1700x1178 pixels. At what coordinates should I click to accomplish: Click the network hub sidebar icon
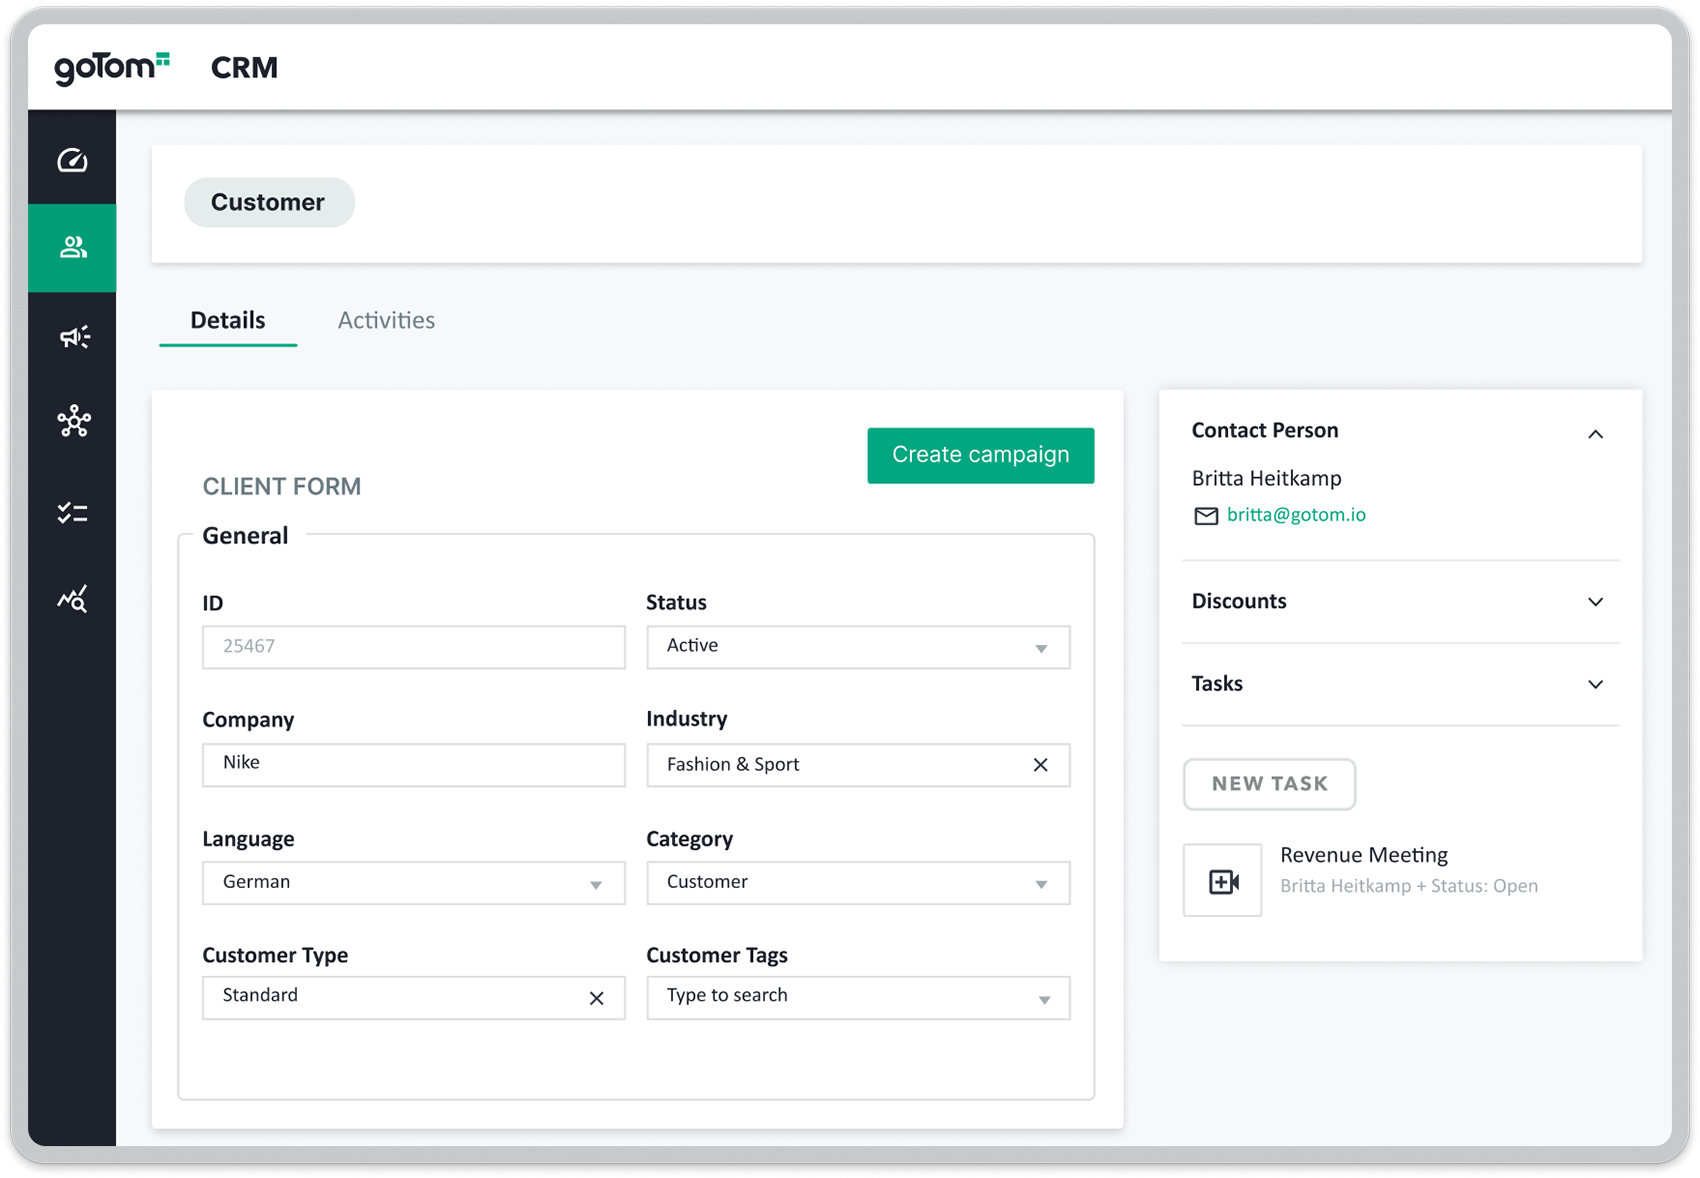coord(72,422)
